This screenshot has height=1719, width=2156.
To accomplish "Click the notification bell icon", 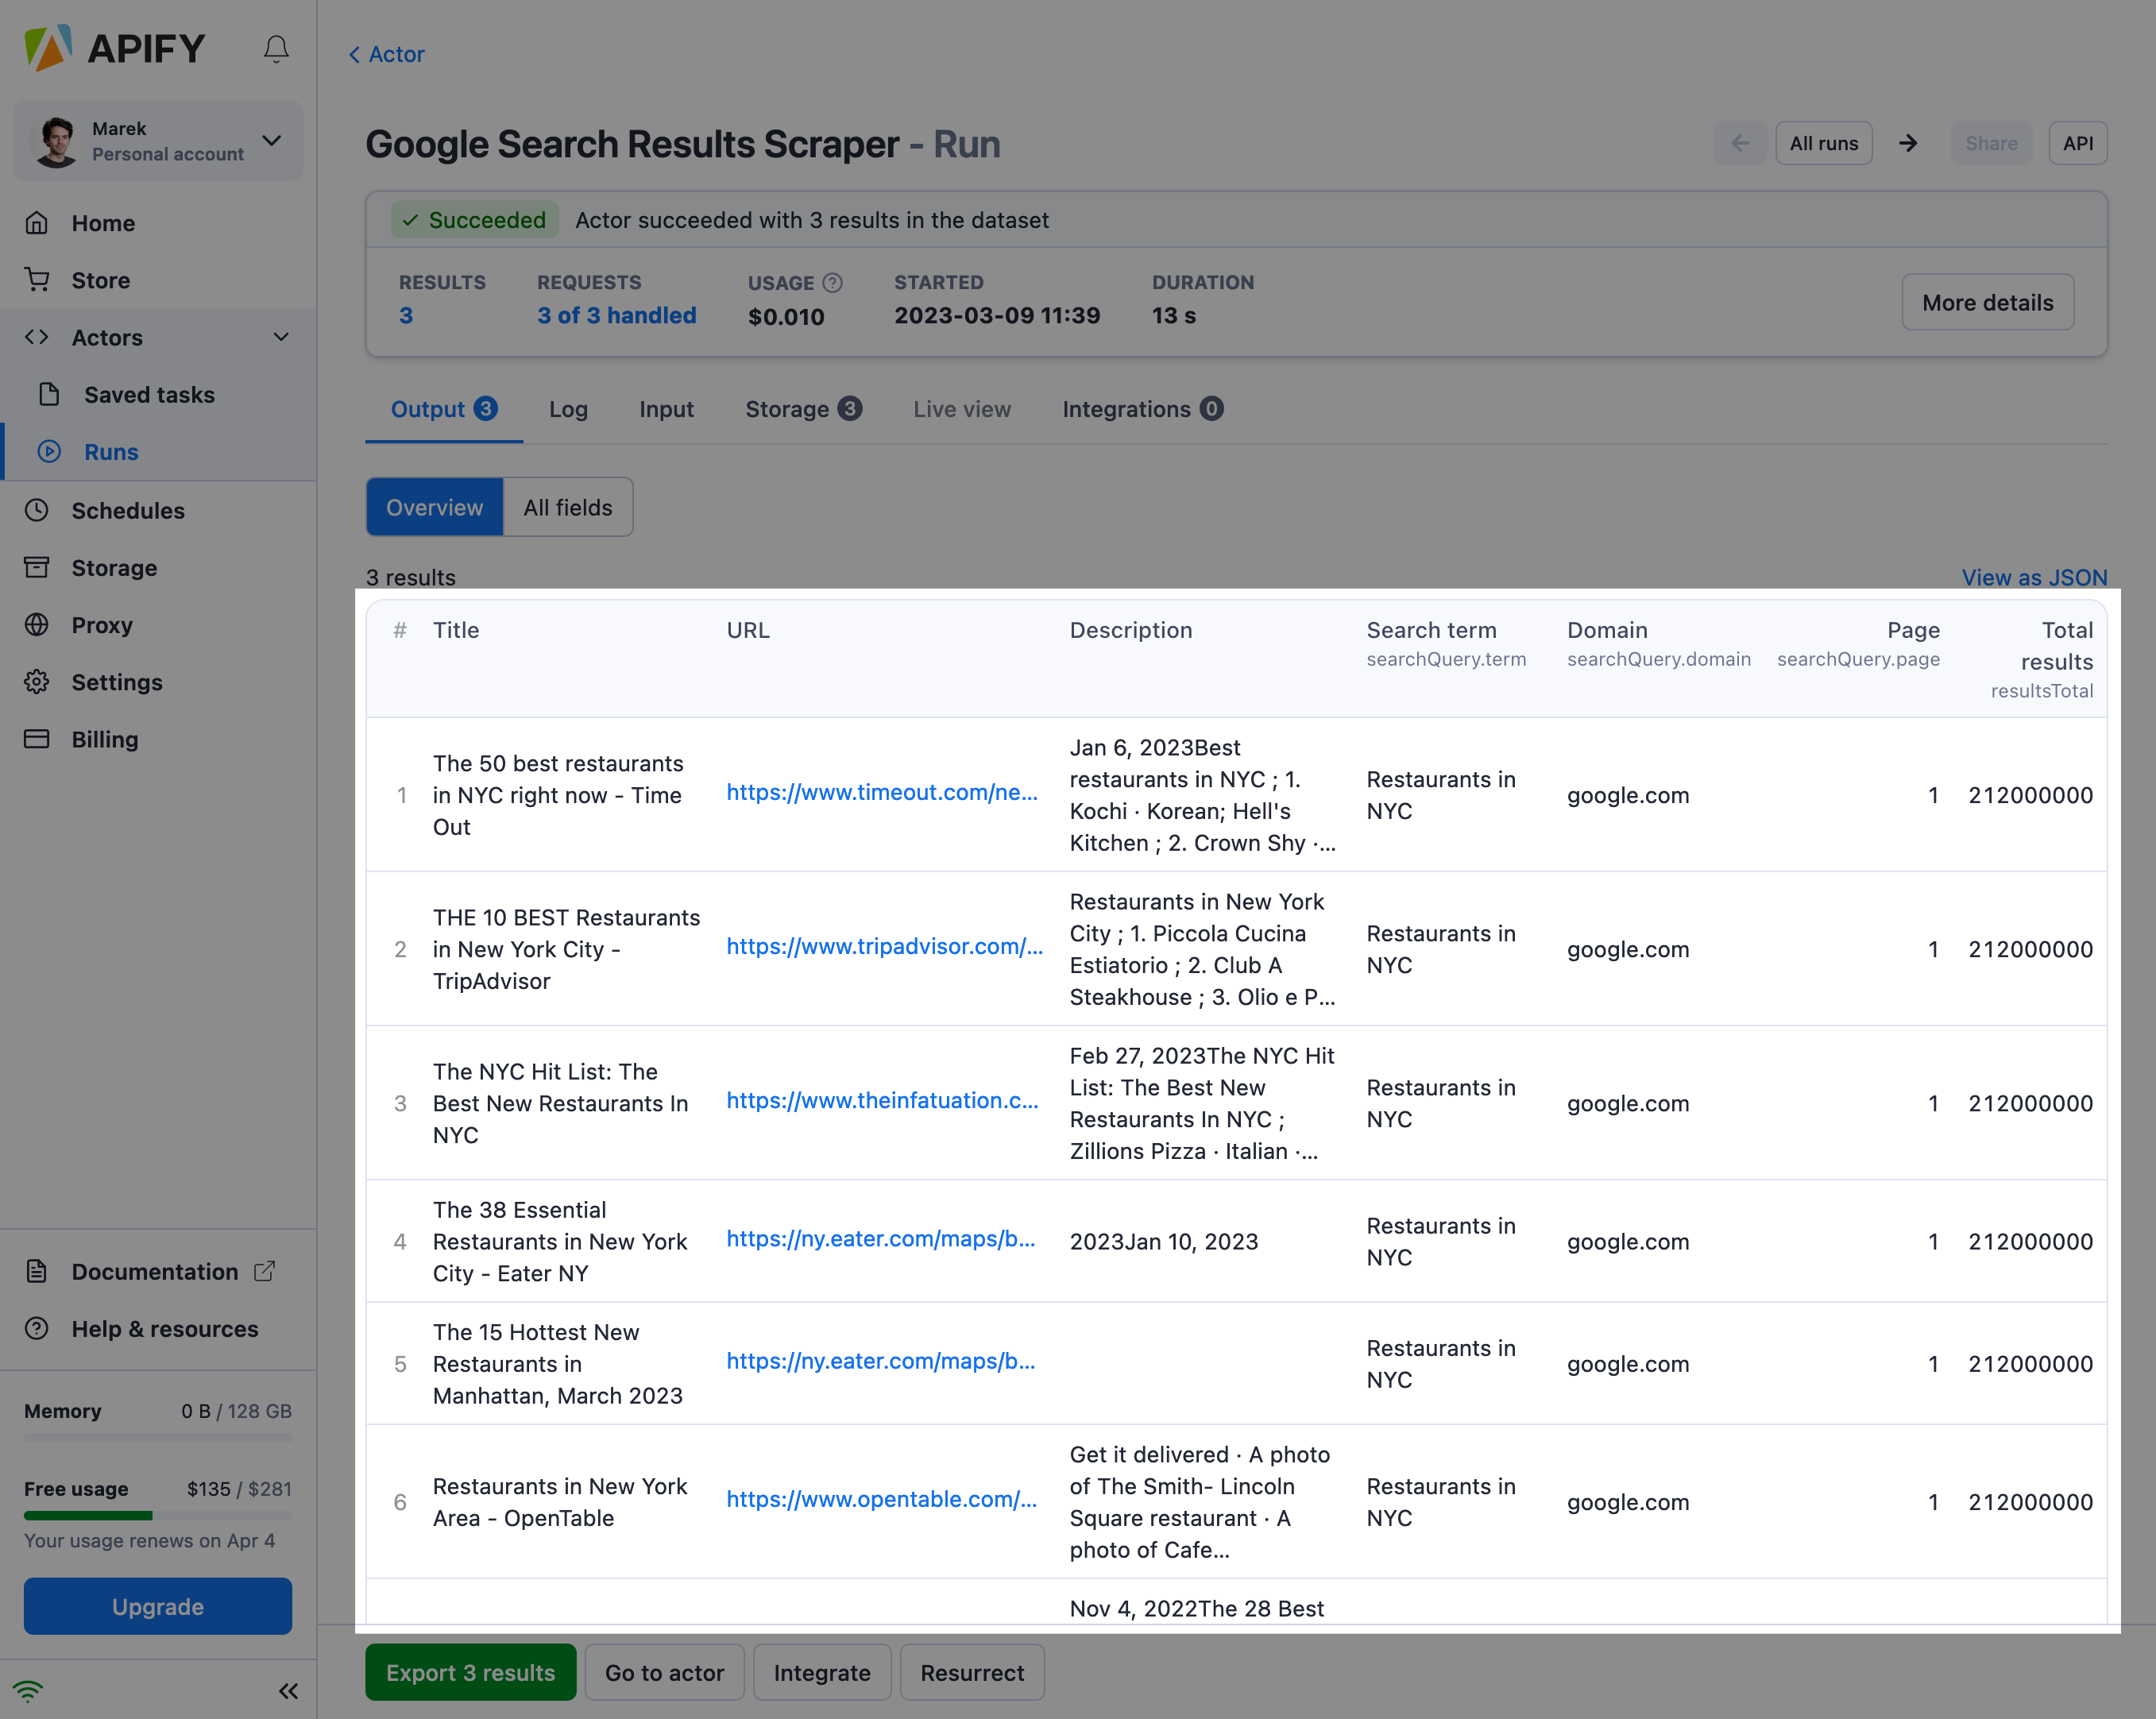I will click(x=276, y=48).
